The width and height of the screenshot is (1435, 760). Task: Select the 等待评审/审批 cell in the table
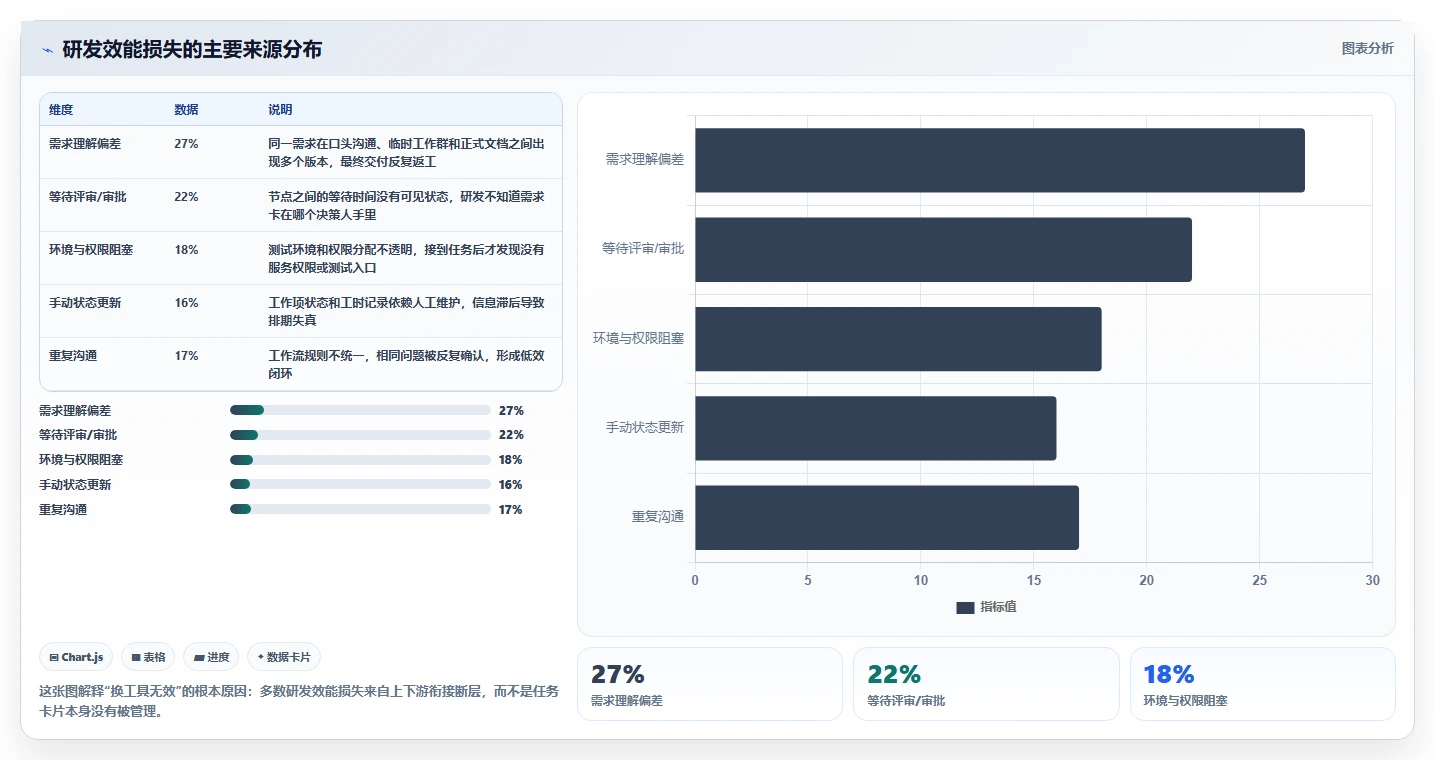click(88, 197)
